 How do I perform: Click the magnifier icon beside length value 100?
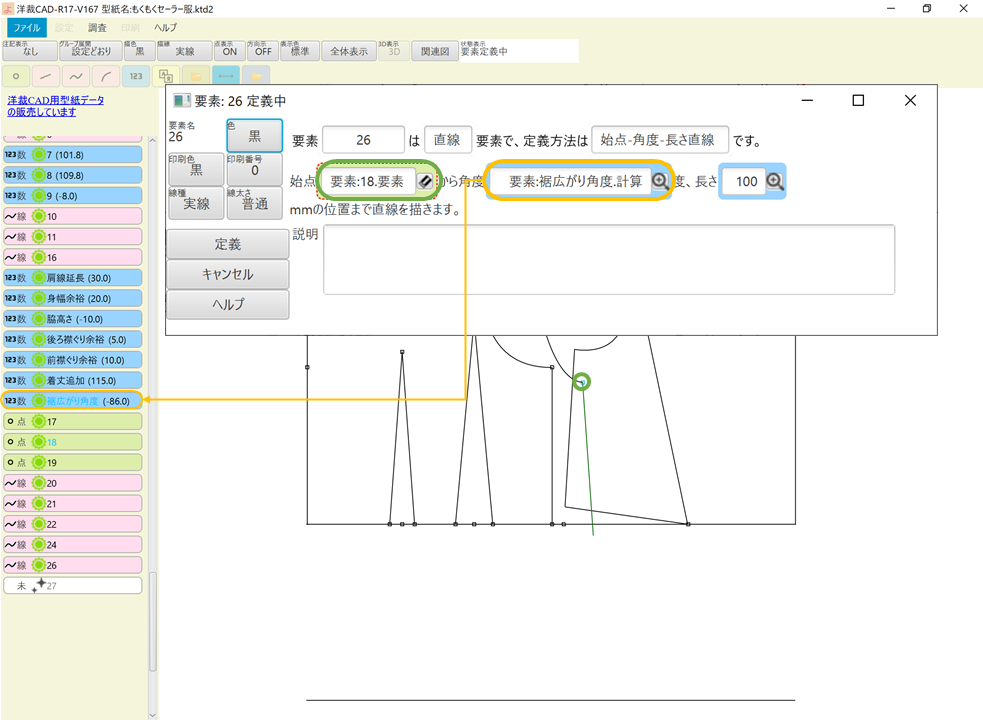click(x=772, y=181)
